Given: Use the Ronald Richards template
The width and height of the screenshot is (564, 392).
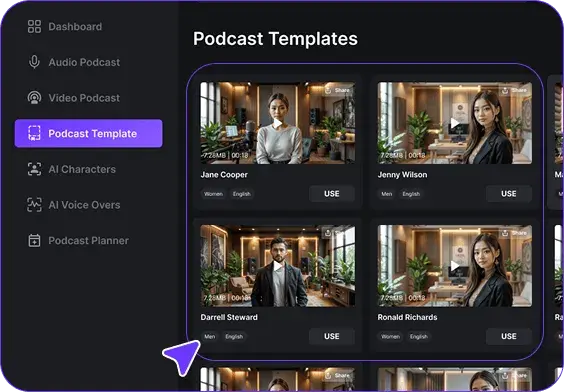Looking at the screenshot, I should 509,336.
